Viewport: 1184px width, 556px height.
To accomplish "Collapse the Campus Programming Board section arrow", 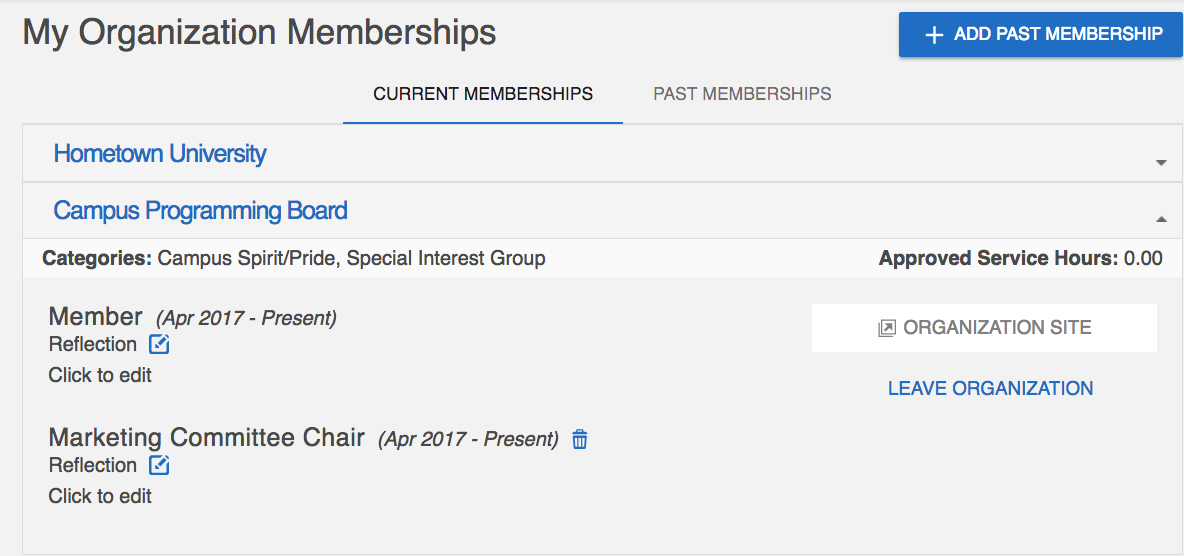I will (1161, 219).
